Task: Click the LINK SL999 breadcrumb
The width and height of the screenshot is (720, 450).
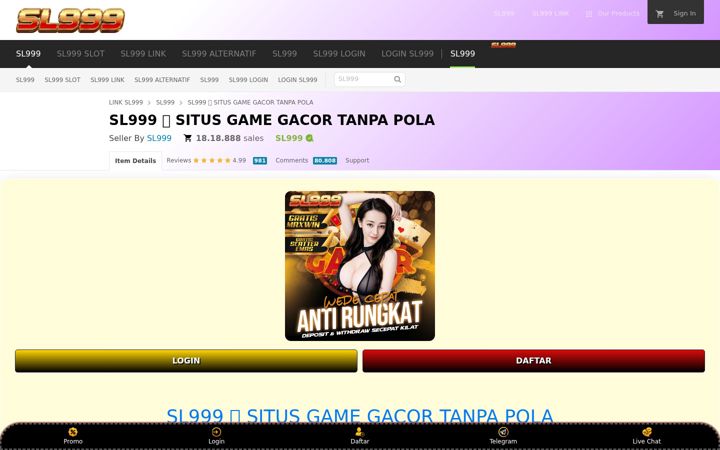Action: coord(126,102)
